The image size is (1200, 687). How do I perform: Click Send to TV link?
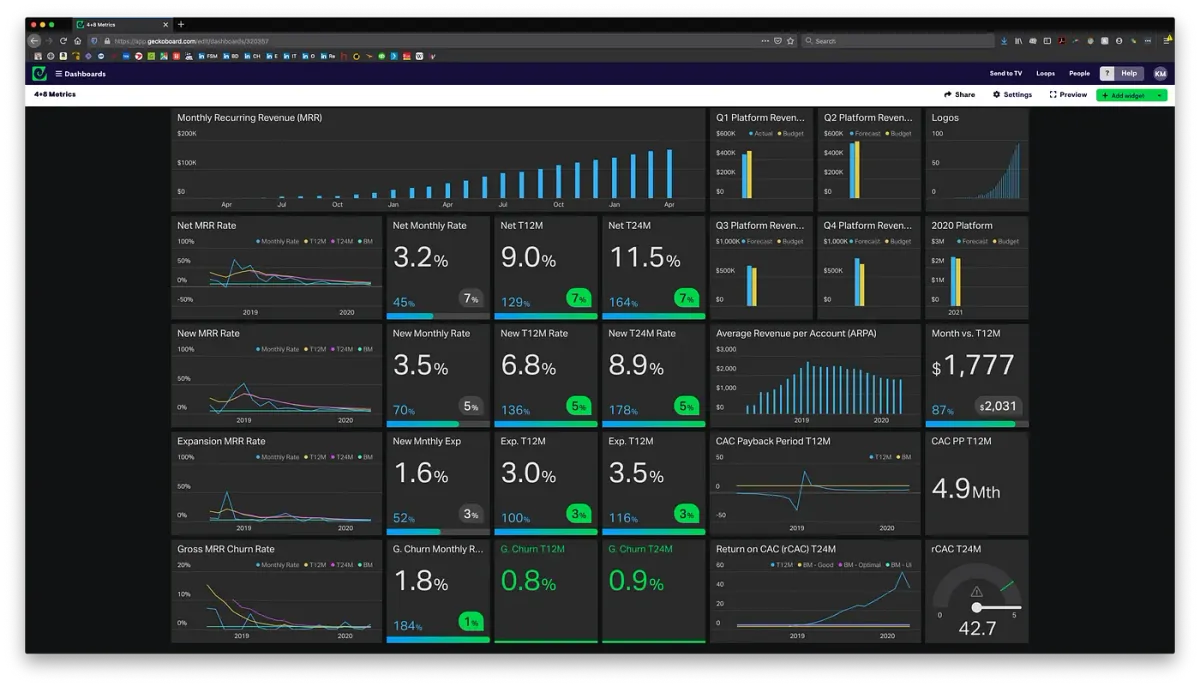coord(1005,73)
